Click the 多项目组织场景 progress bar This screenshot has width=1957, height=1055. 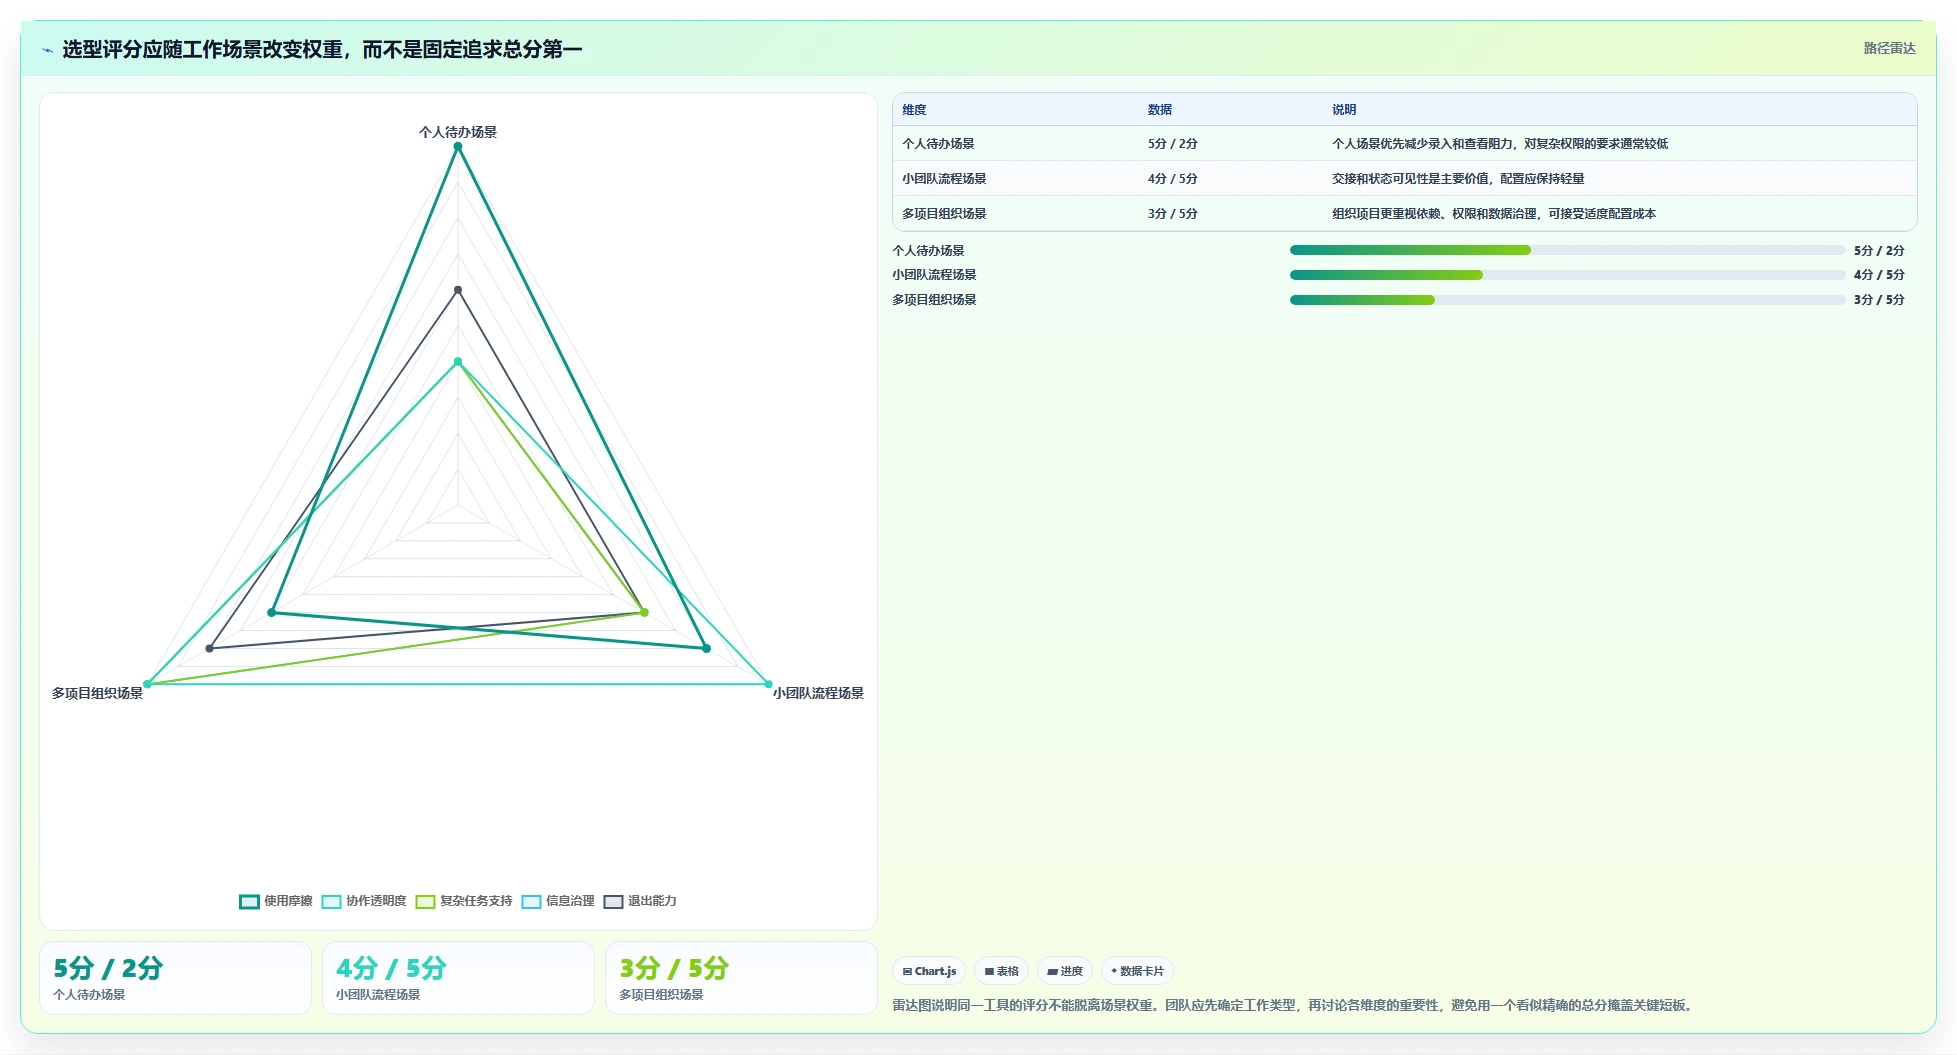pyautogui.click(x=1567, y=300)
